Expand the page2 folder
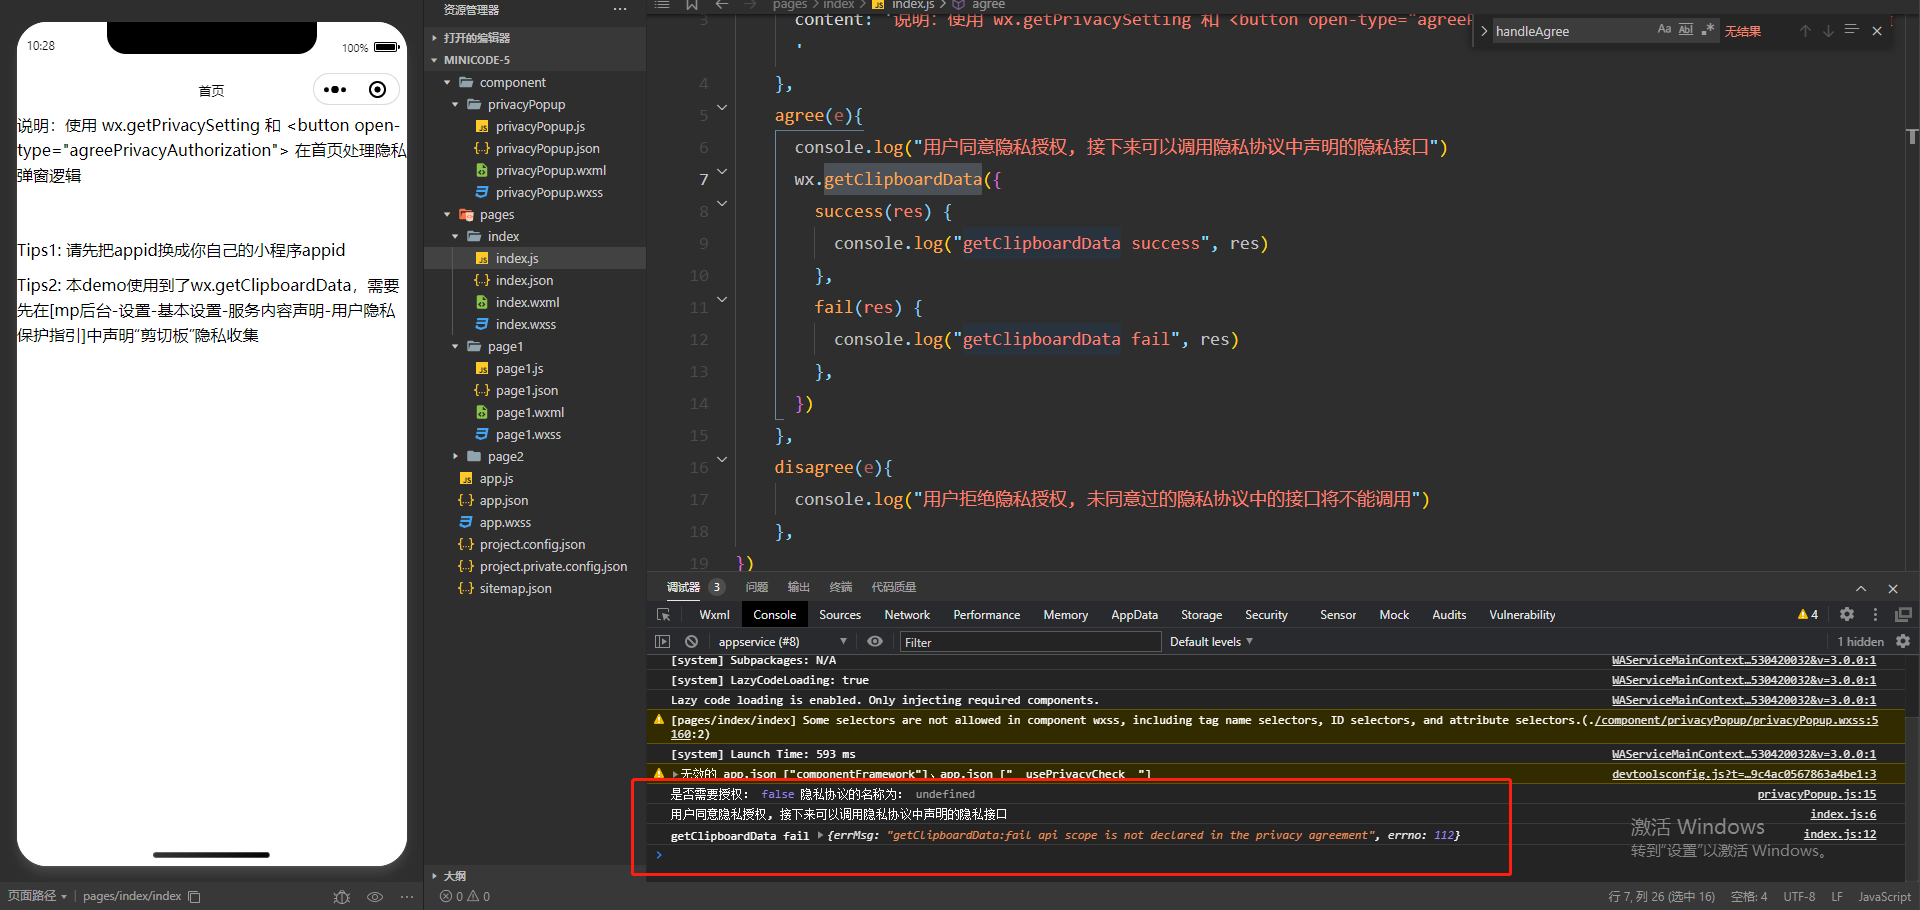This screenshot has height=910, width=1920. pos(455,456)
